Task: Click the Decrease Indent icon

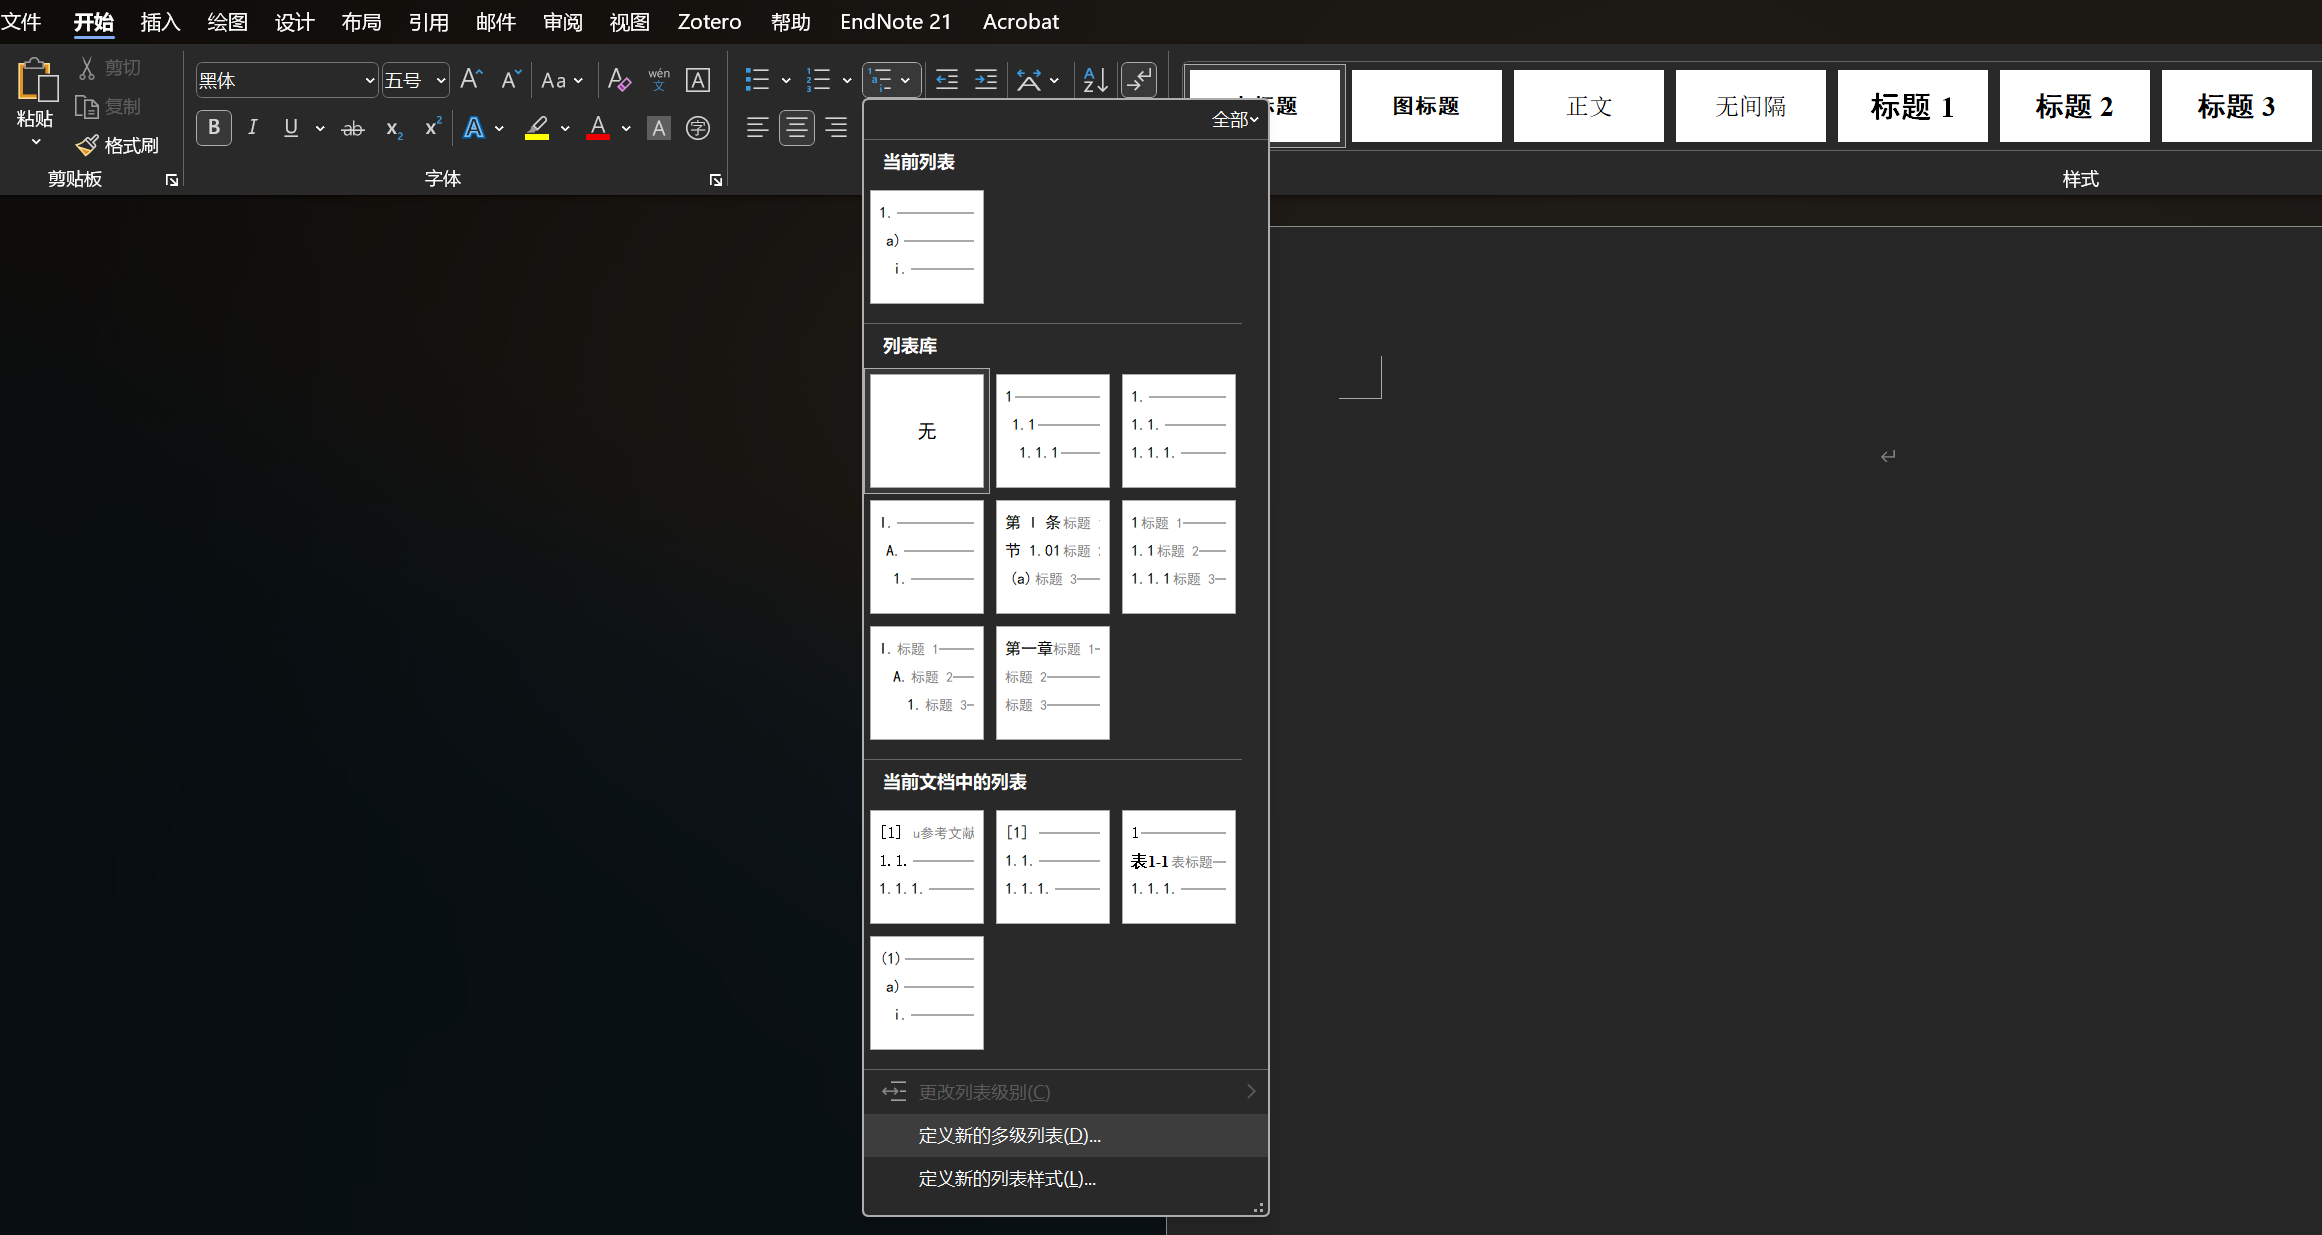Action: pos(946,80)
